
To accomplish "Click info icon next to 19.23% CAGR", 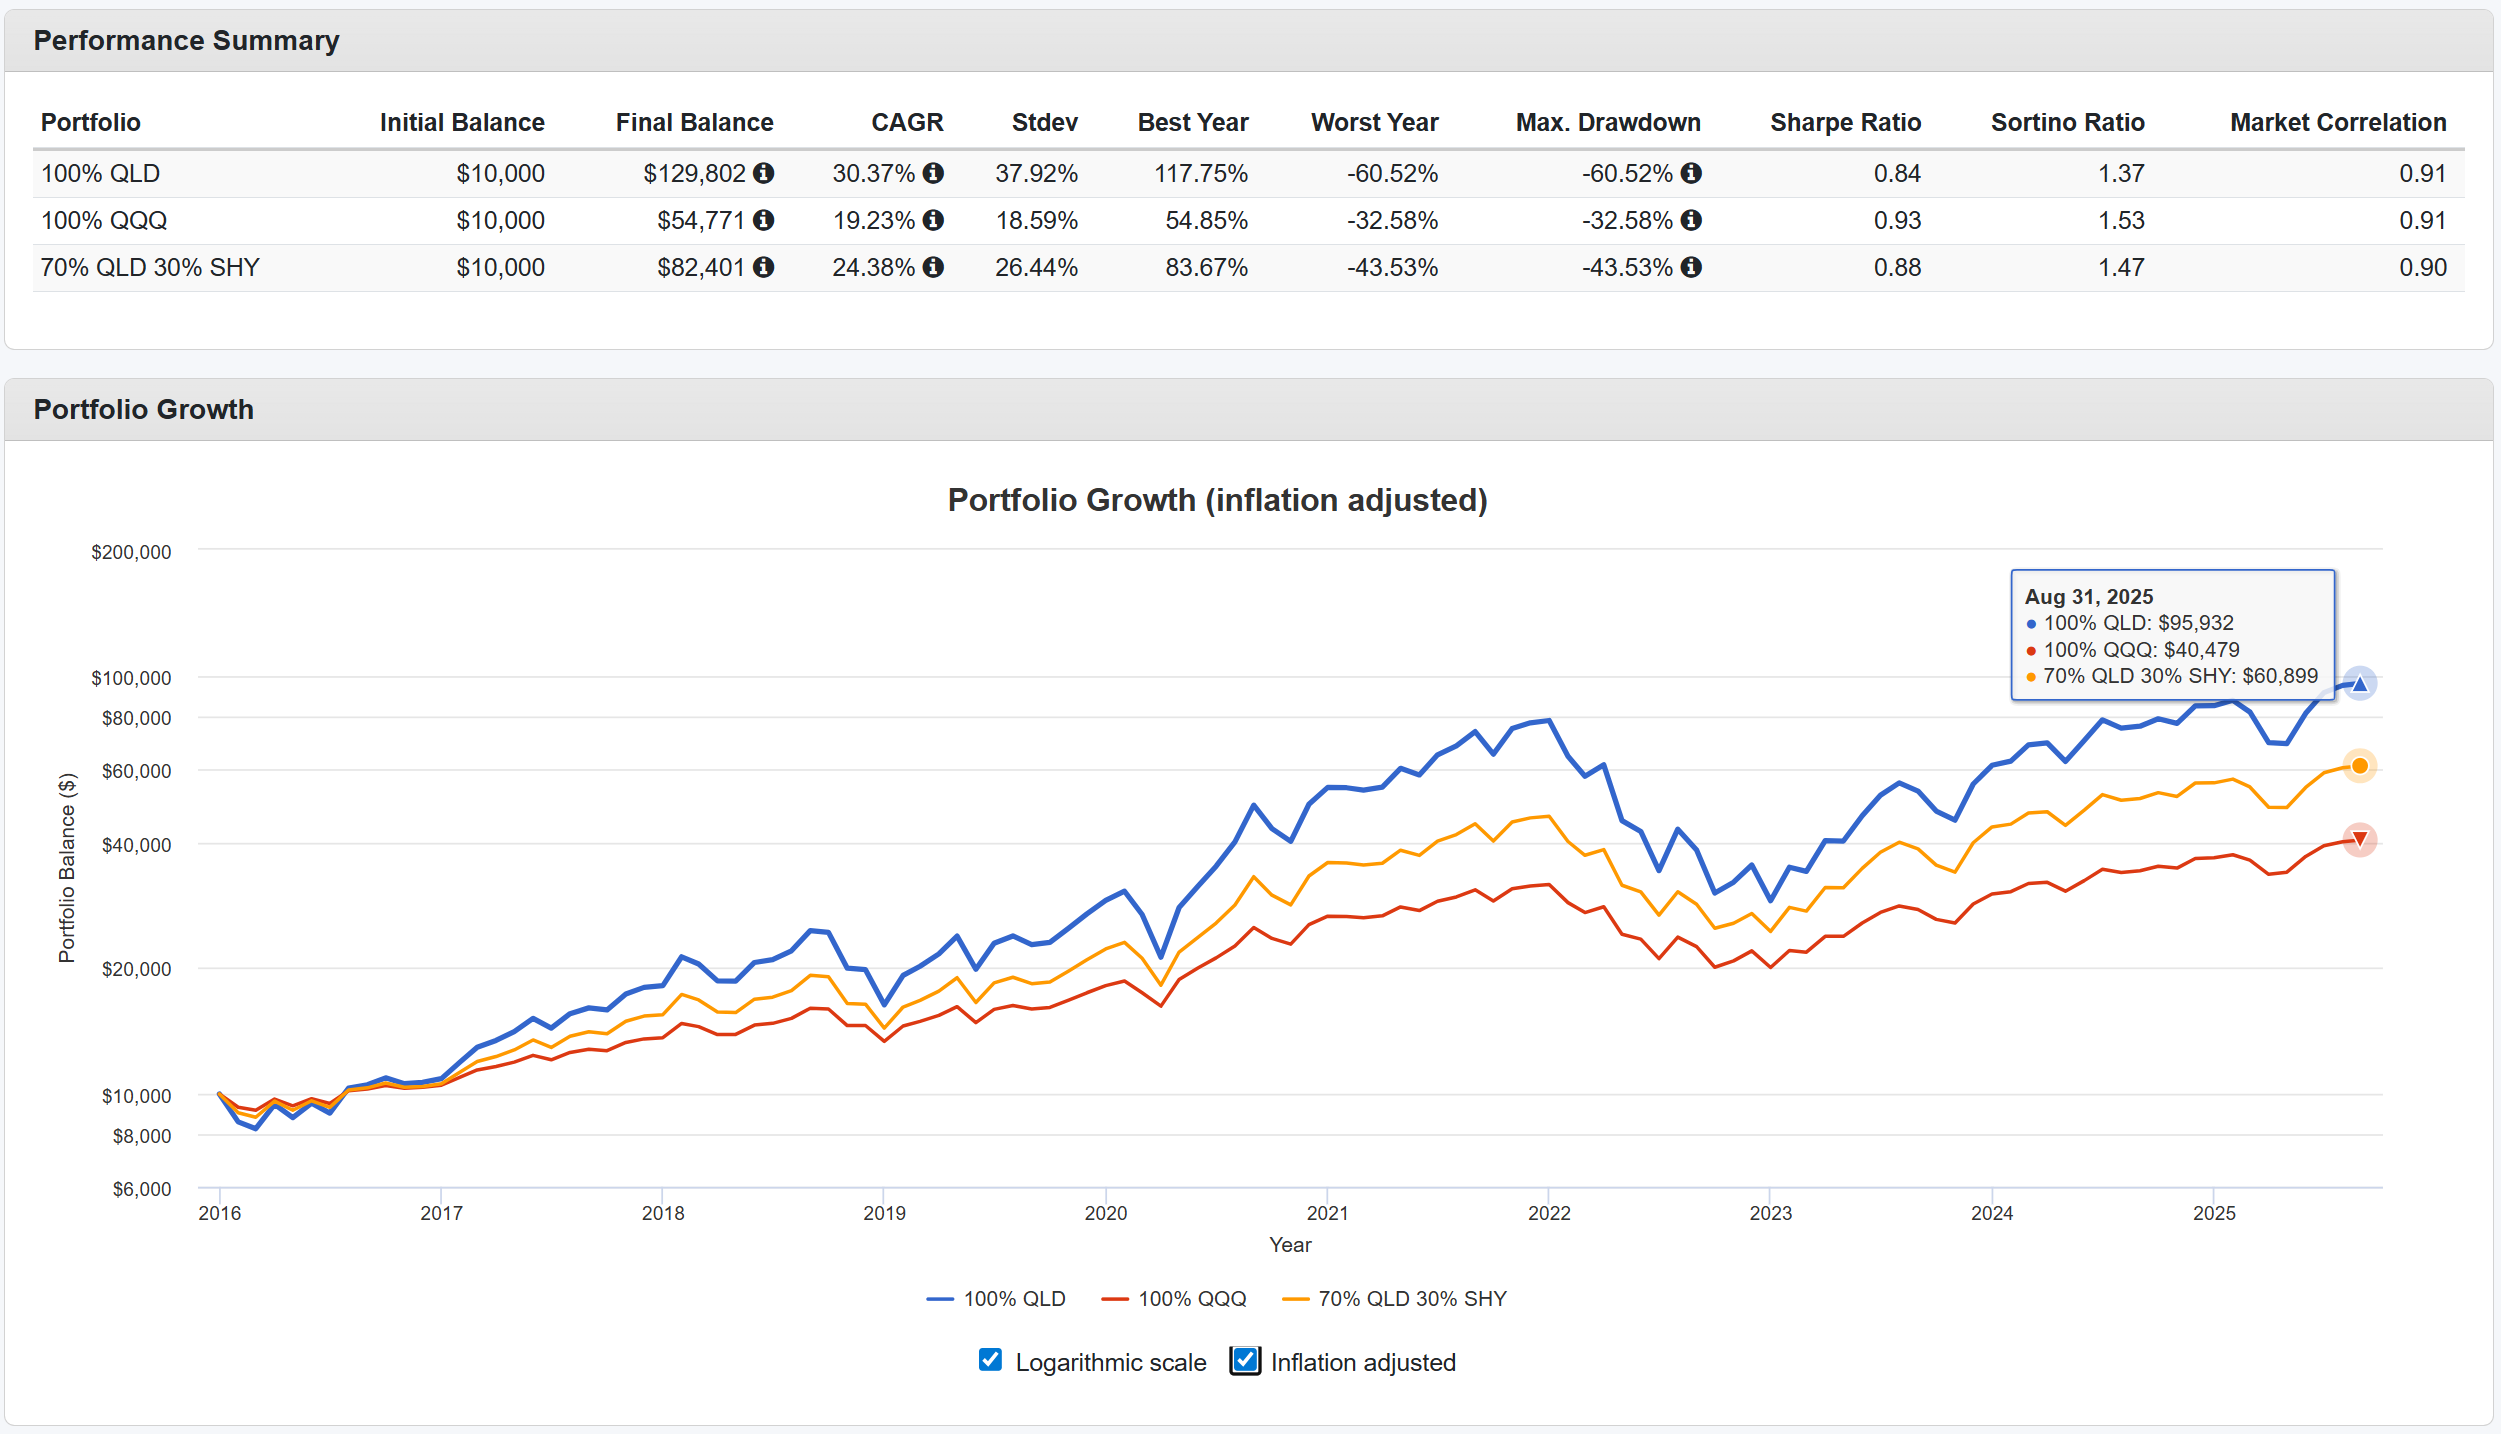I will click(933, 220).
